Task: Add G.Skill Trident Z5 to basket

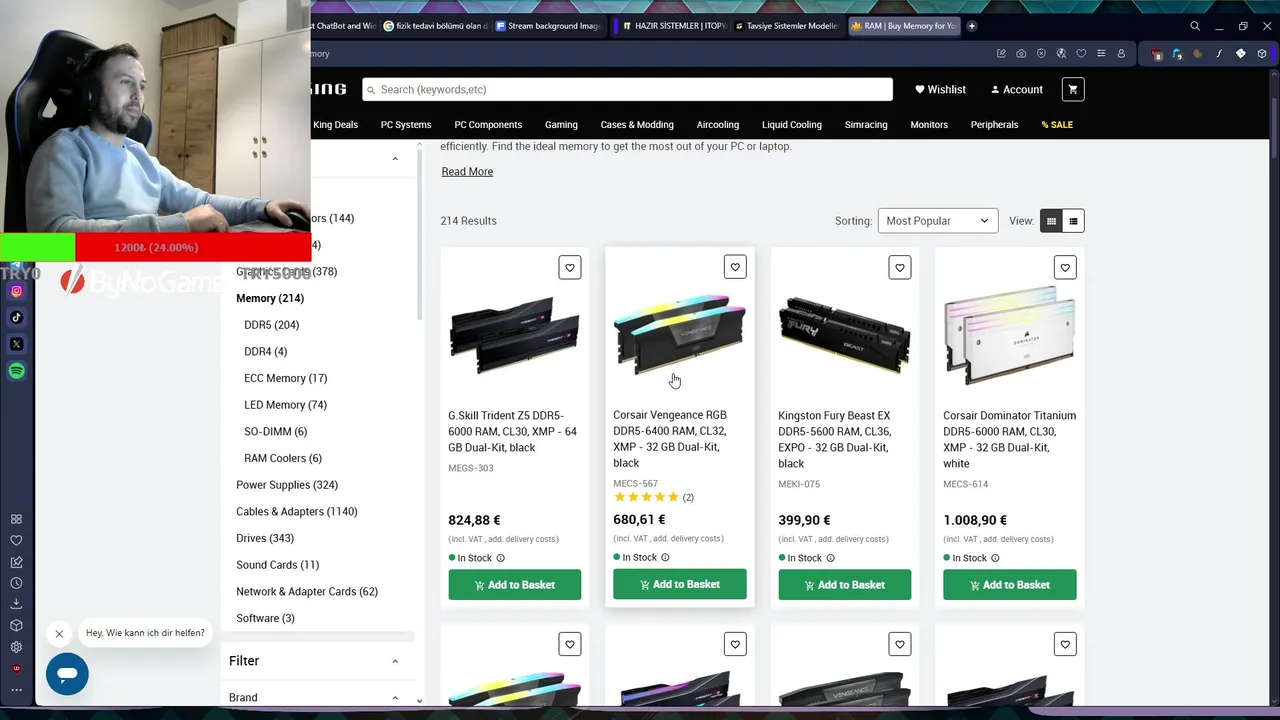Action: (515, 585)
